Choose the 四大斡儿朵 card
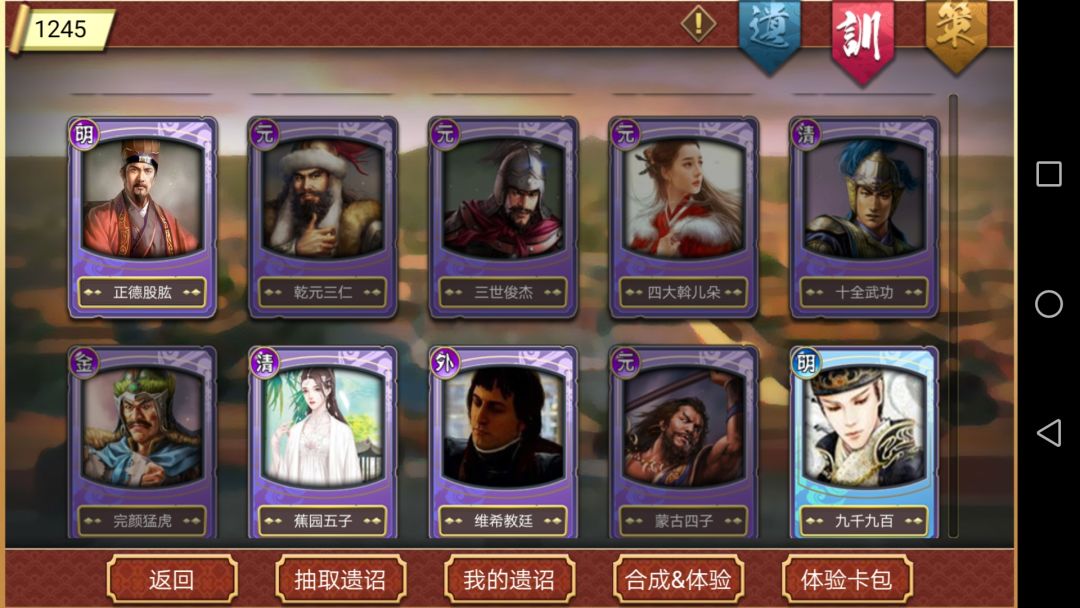Screen dimensions: 1080x608 (x=684, y=217)
